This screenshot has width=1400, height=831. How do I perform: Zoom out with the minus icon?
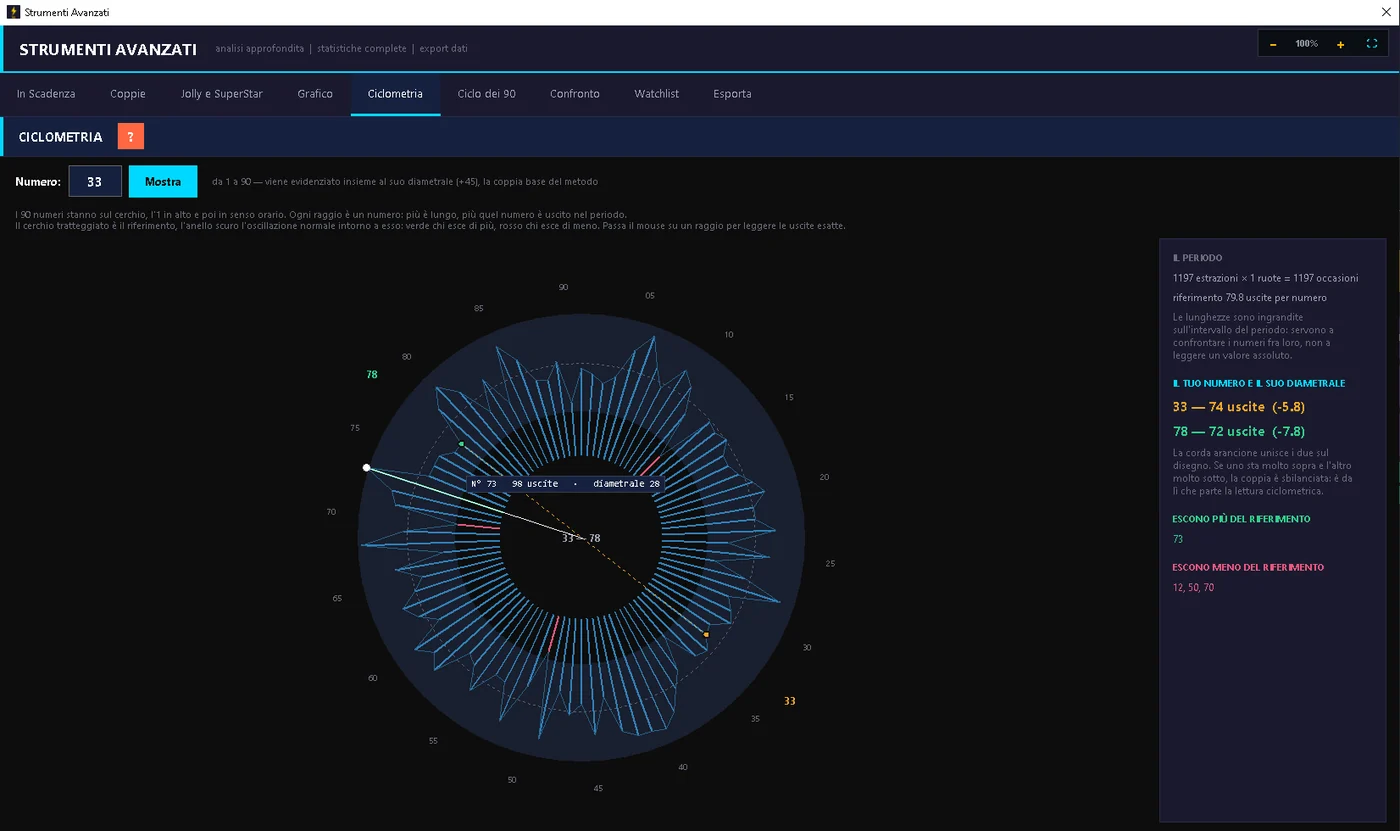1273,44
